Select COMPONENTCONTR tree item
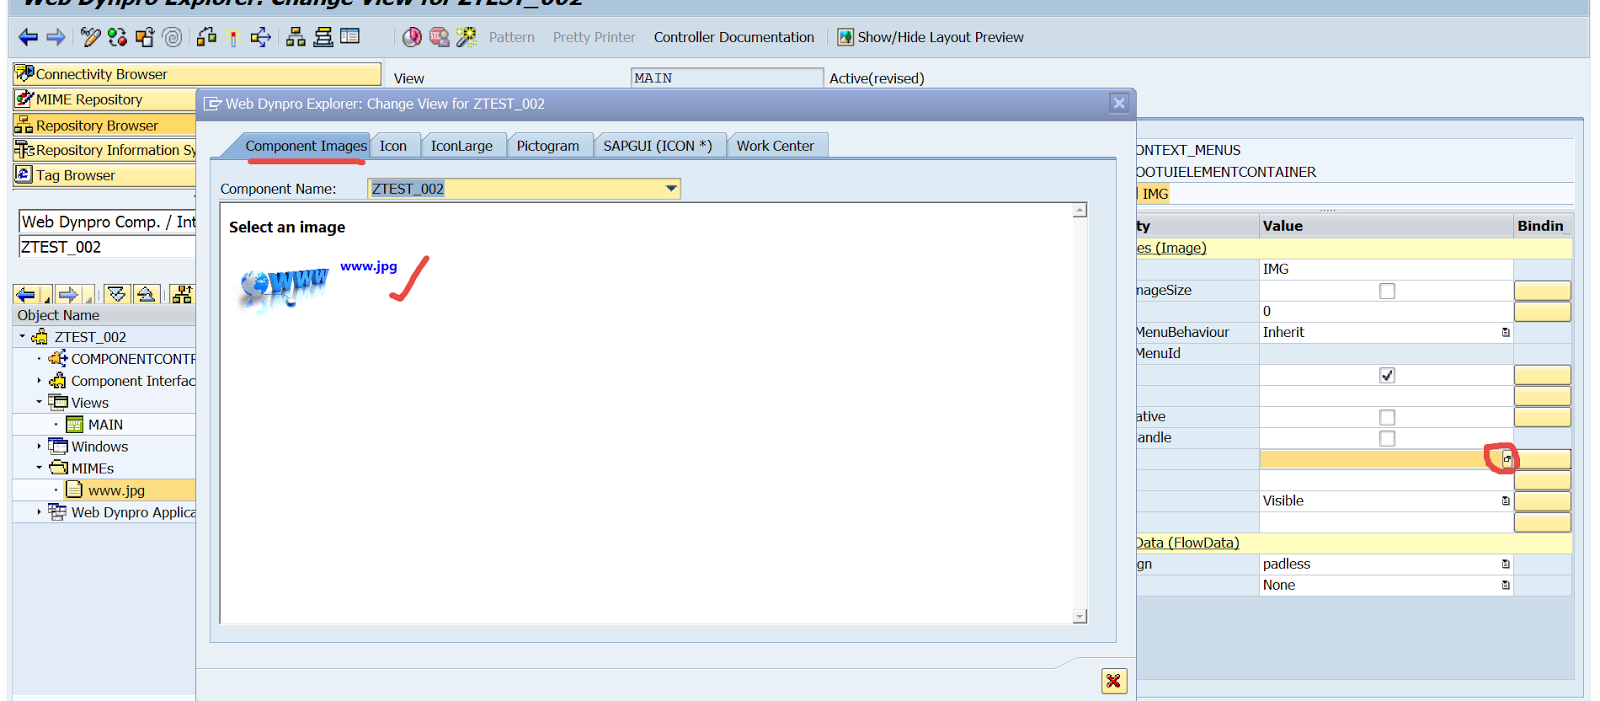Screen dimensions: 1600x701 click(x=133, y=359)
